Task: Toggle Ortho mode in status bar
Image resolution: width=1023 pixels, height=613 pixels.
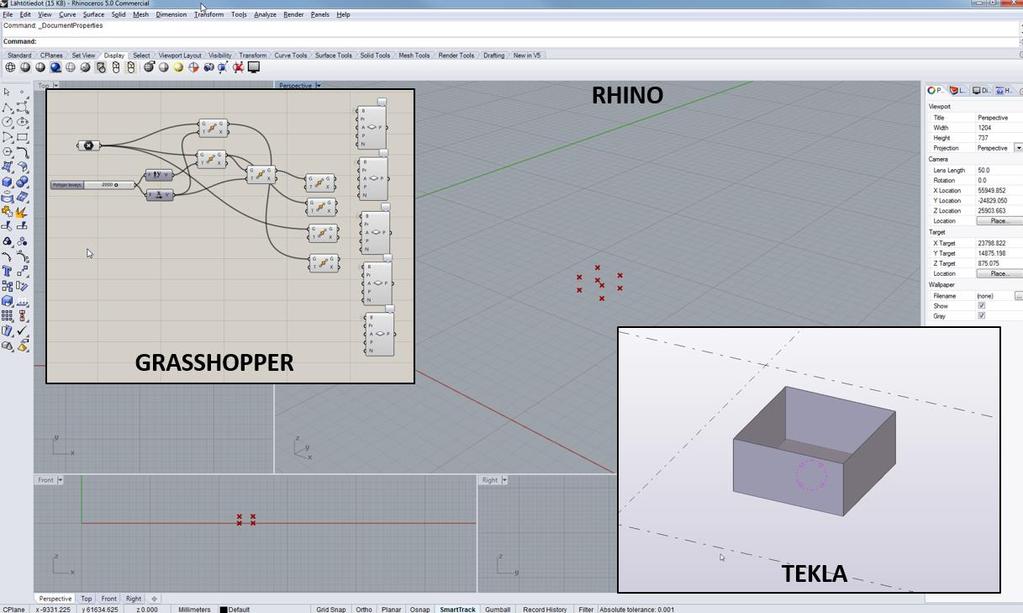Action: (363, 609)
